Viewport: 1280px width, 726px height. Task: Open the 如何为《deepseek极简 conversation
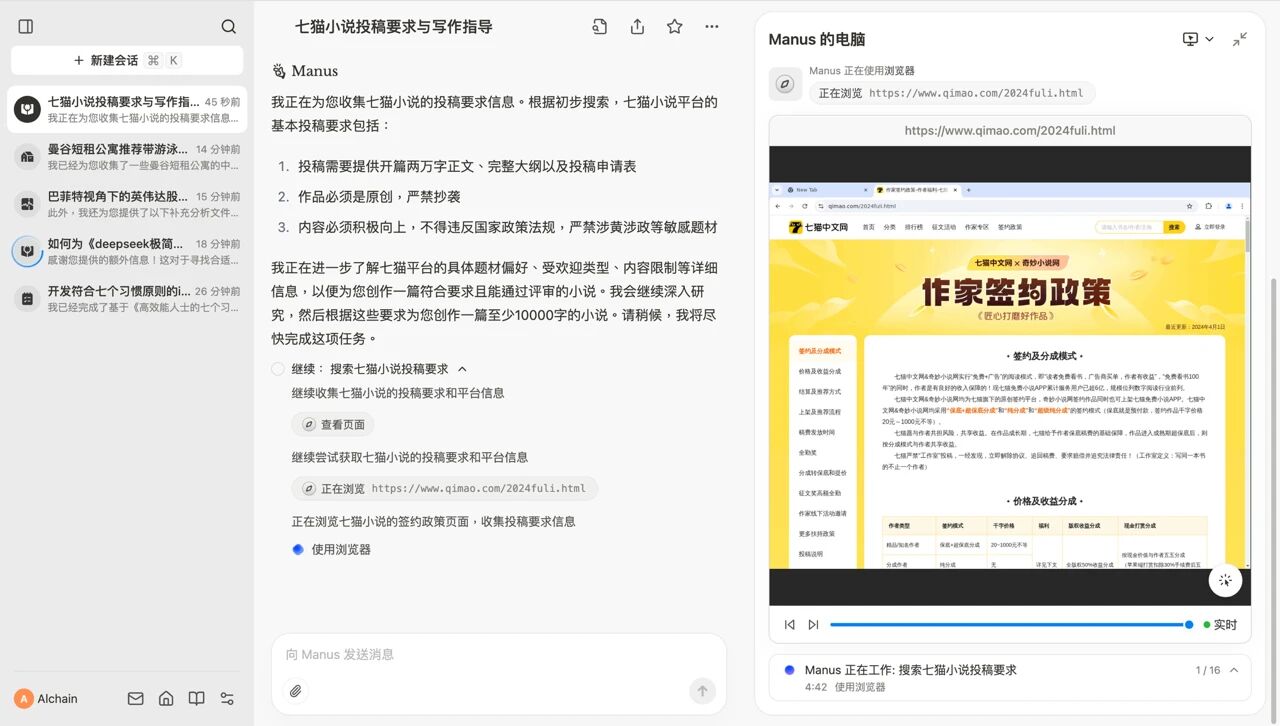point(127,251)
